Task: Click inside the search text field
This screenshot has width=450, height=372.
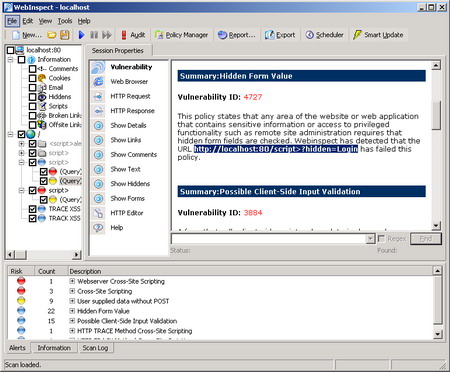Action: coord(268,239)
